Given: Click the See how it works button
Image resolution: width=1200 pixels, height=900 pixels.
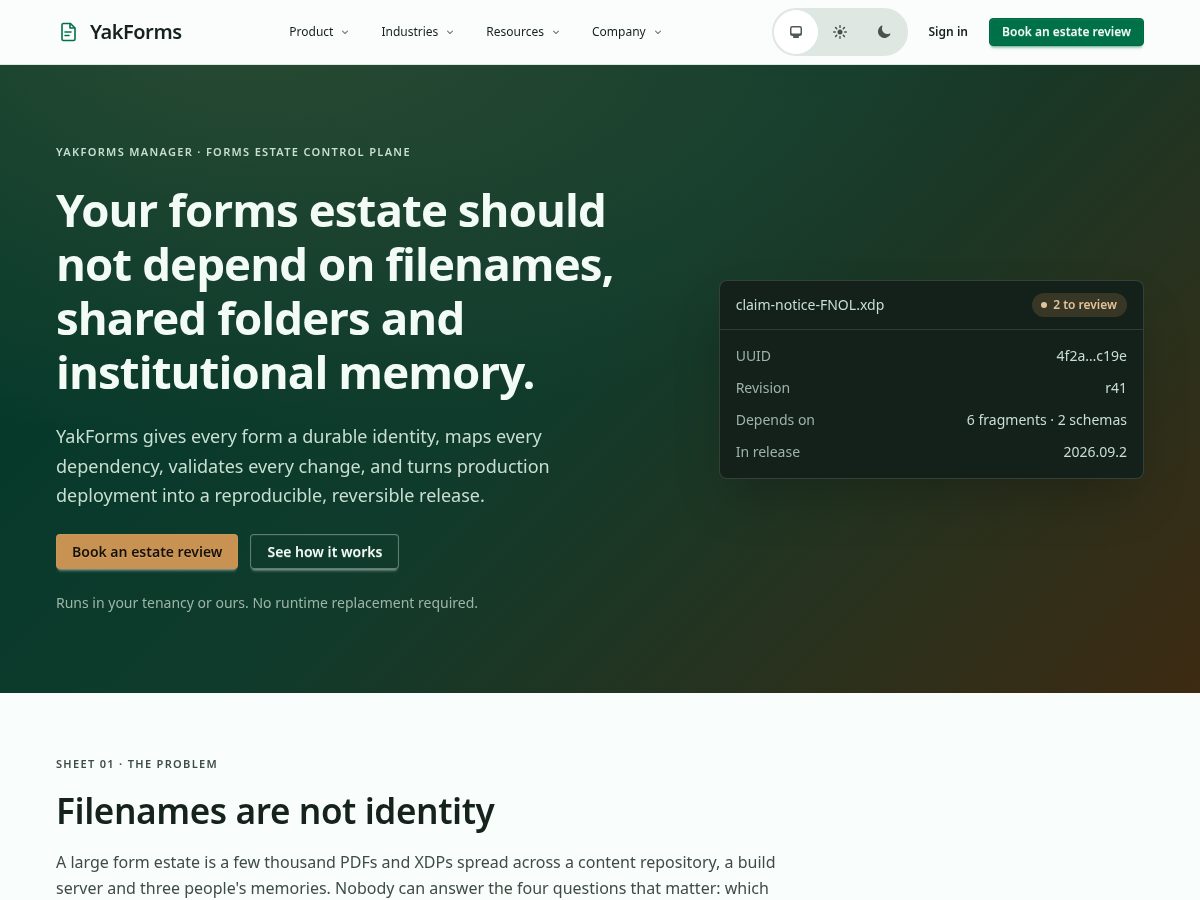Looking at the screenshot, I should pyautogui.click(x=324, y=552).
